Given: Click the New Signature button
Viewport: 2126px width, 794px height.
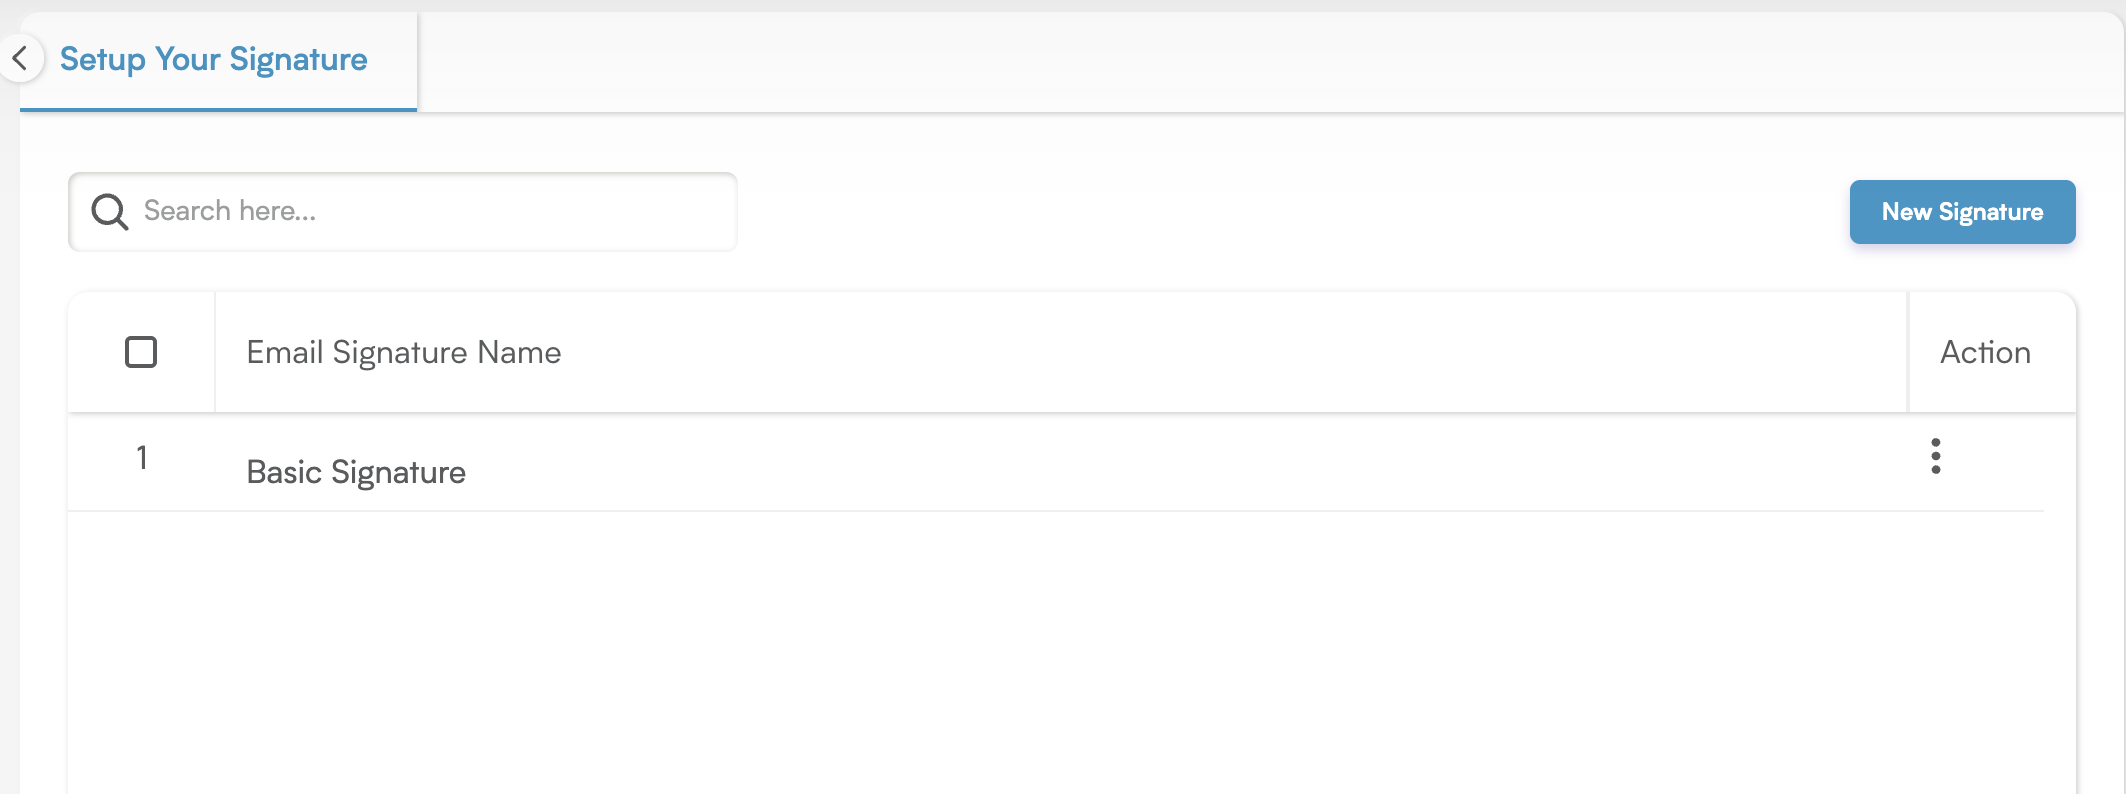Looking at the screenshot, I should (1962, 212).
